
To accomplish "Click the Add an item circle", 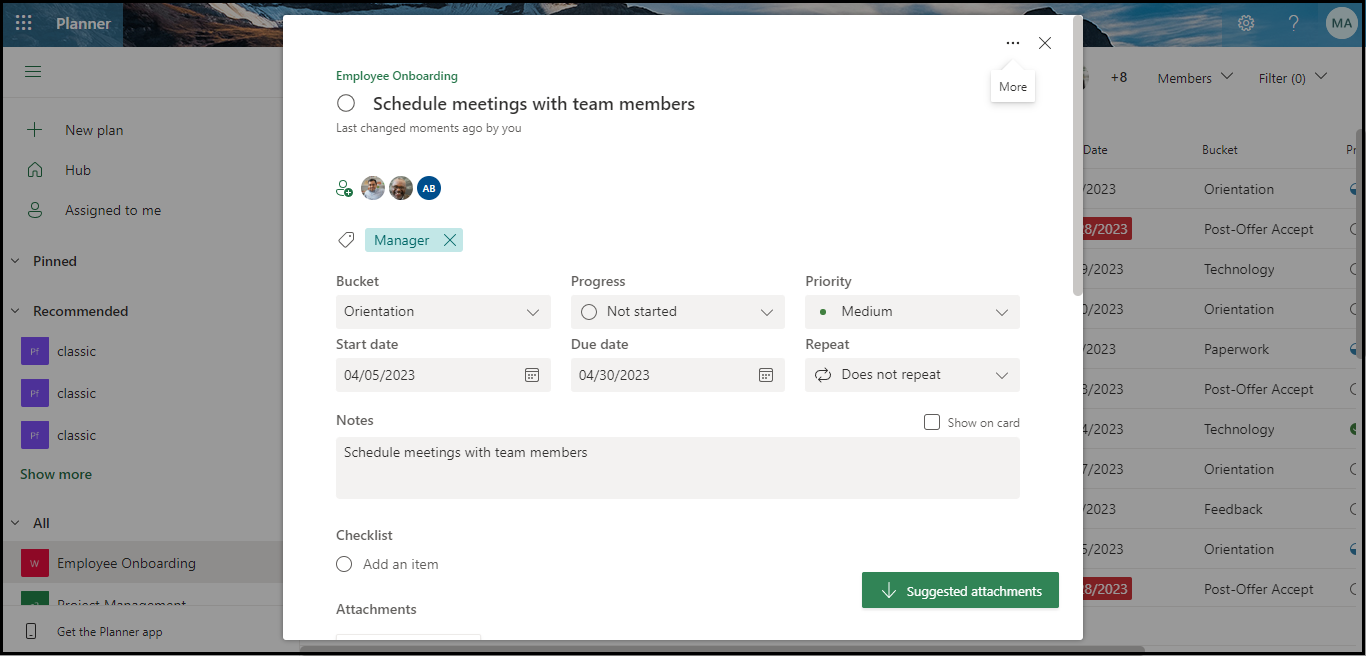I will coord(344,564).
